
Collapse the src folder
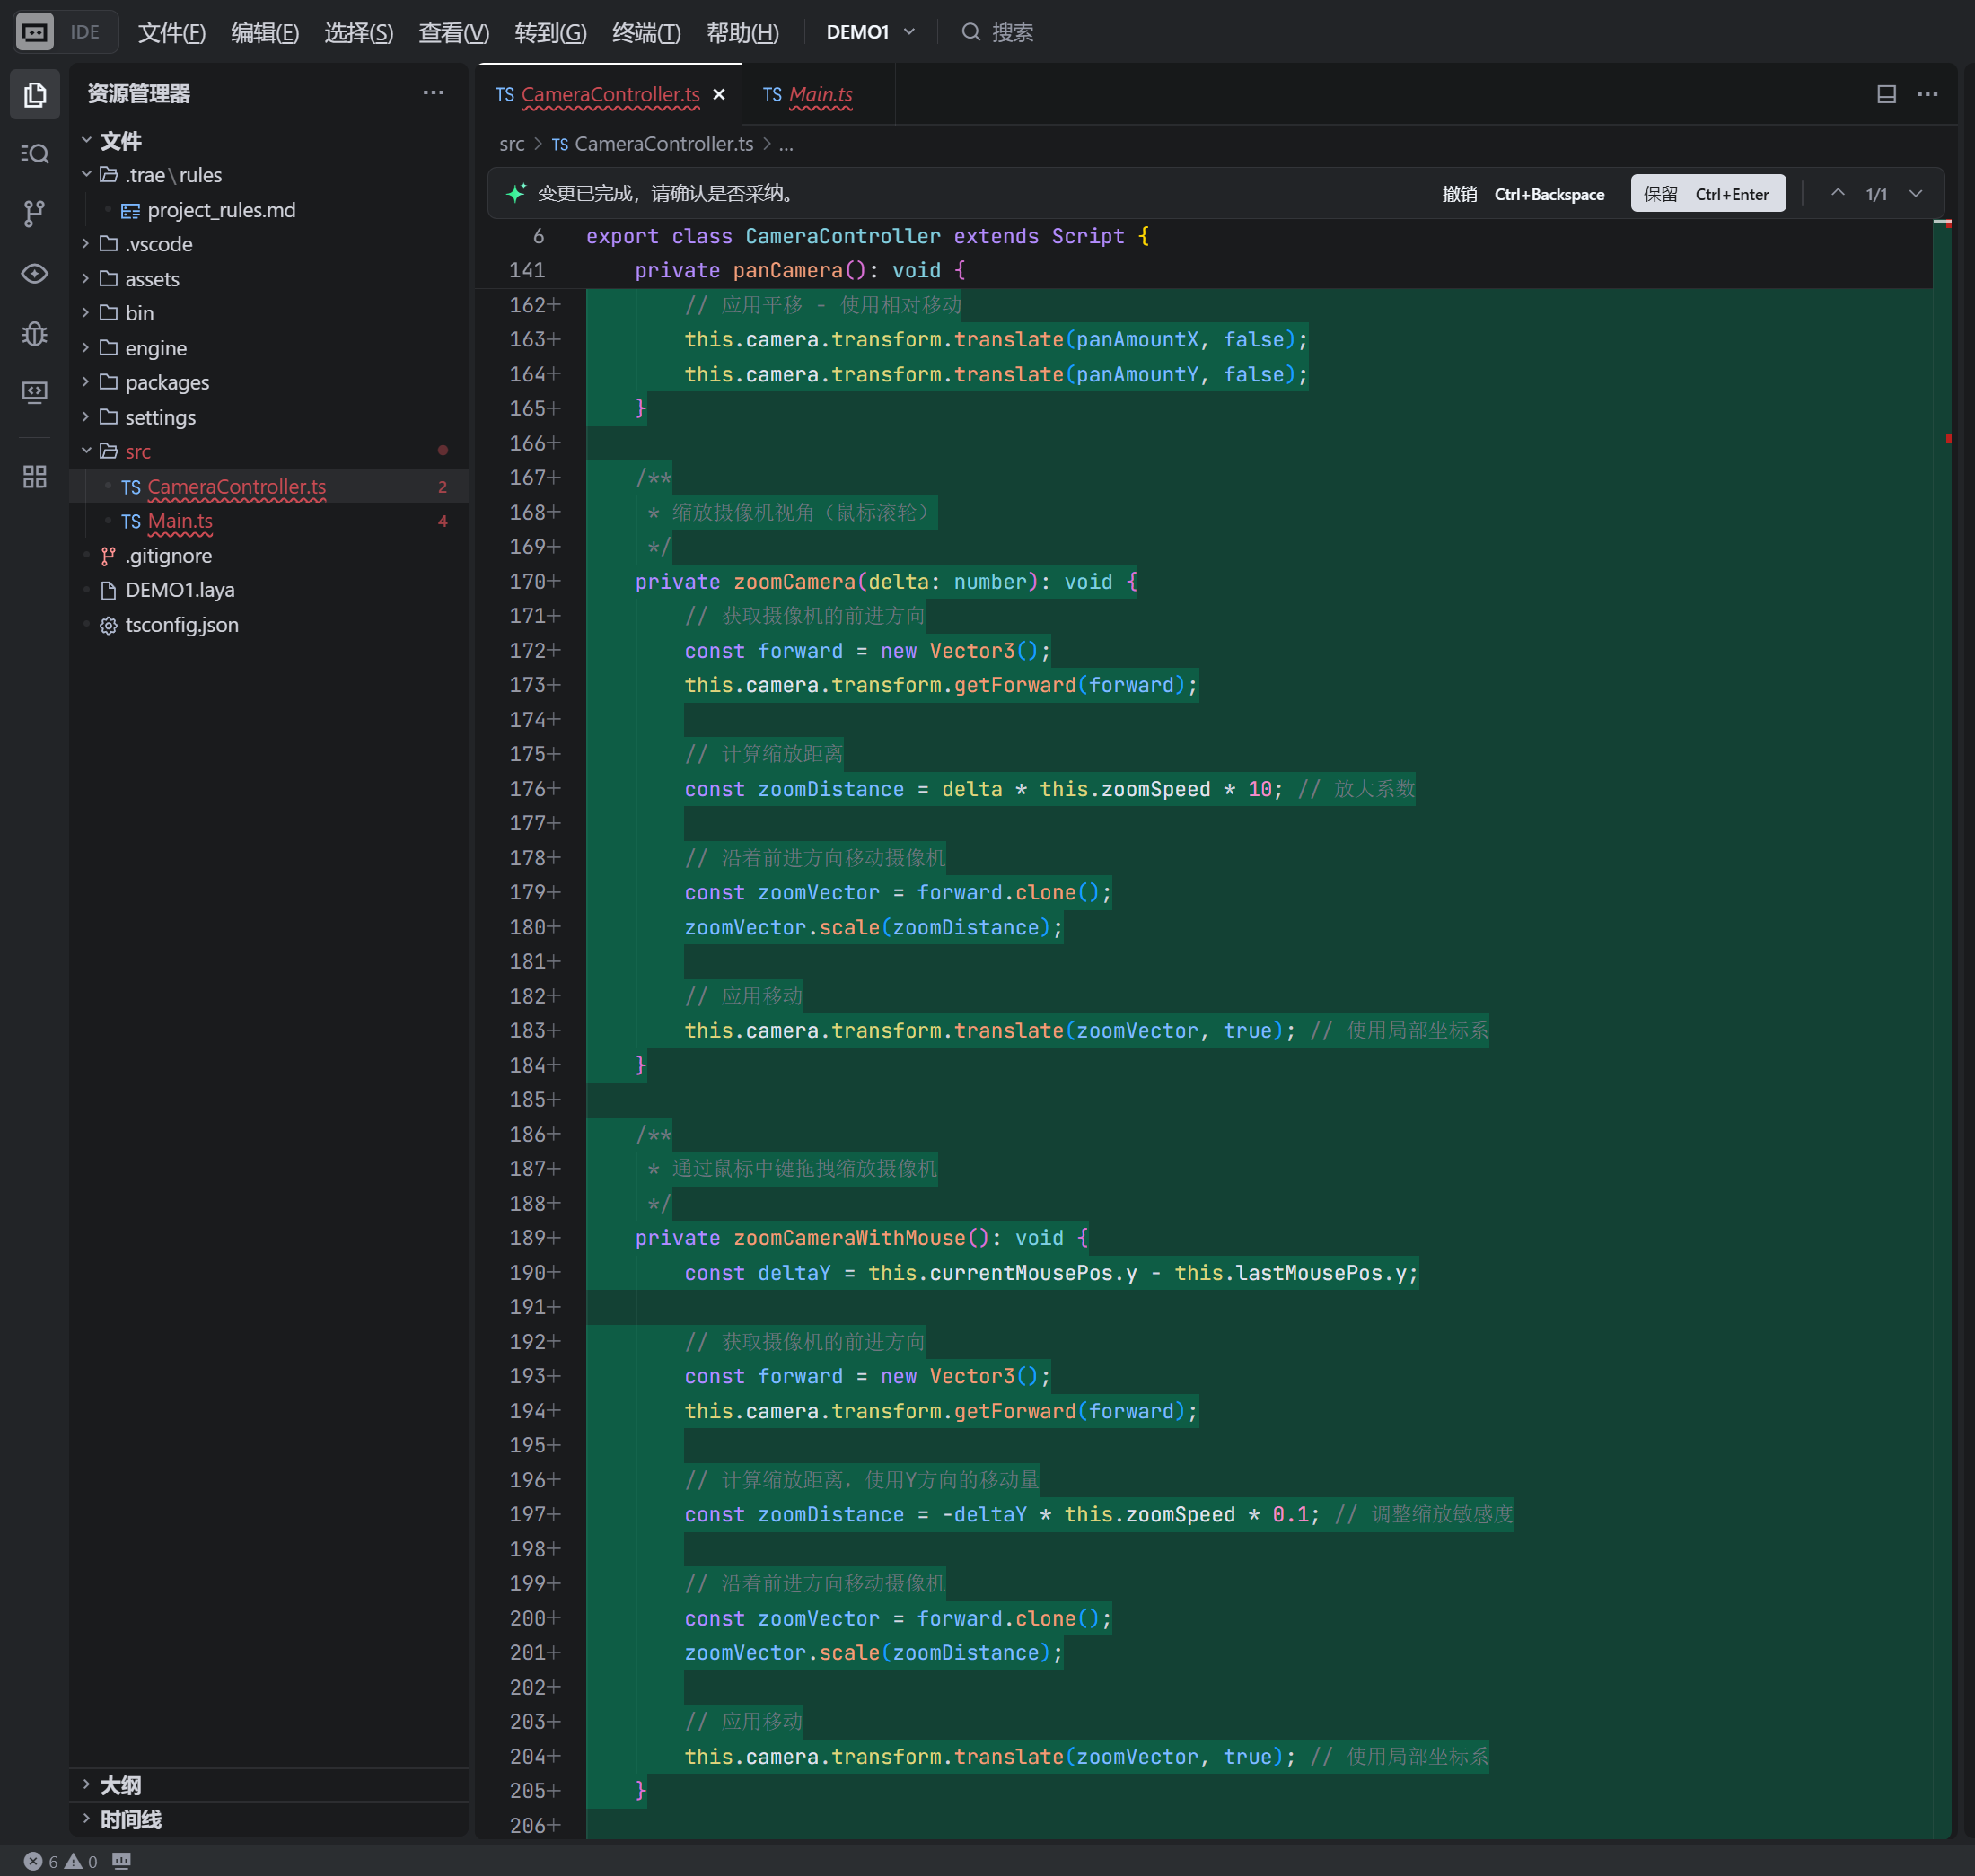tap(138, 452)
